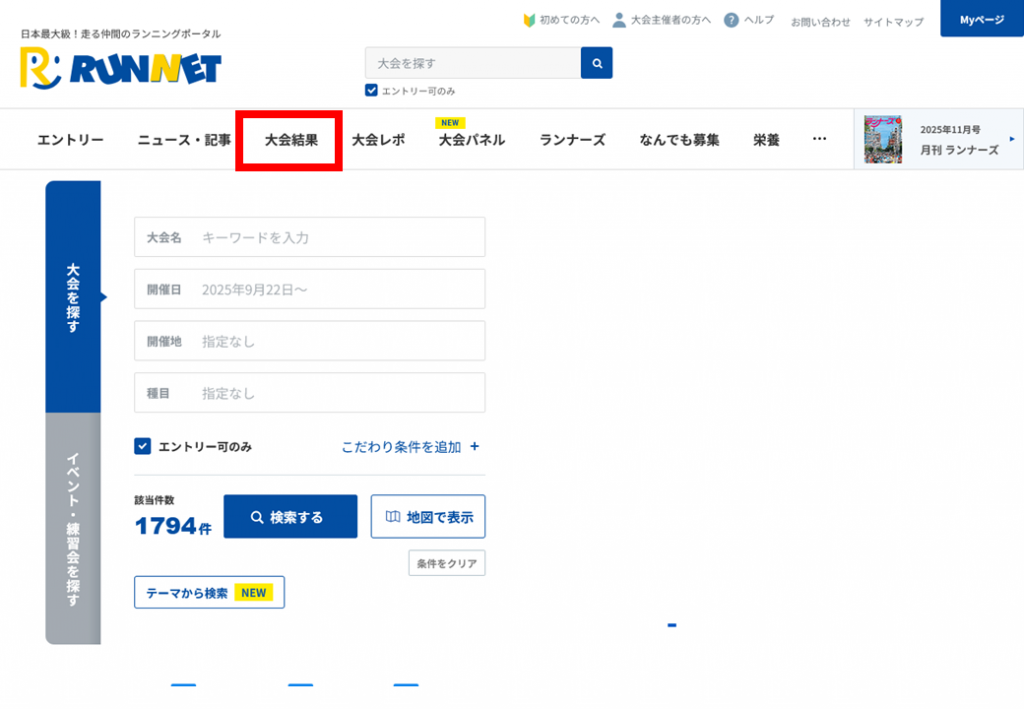Screen dimensions: 1024x709
Task: Click 地図で表示 map button
Action: 428,517
